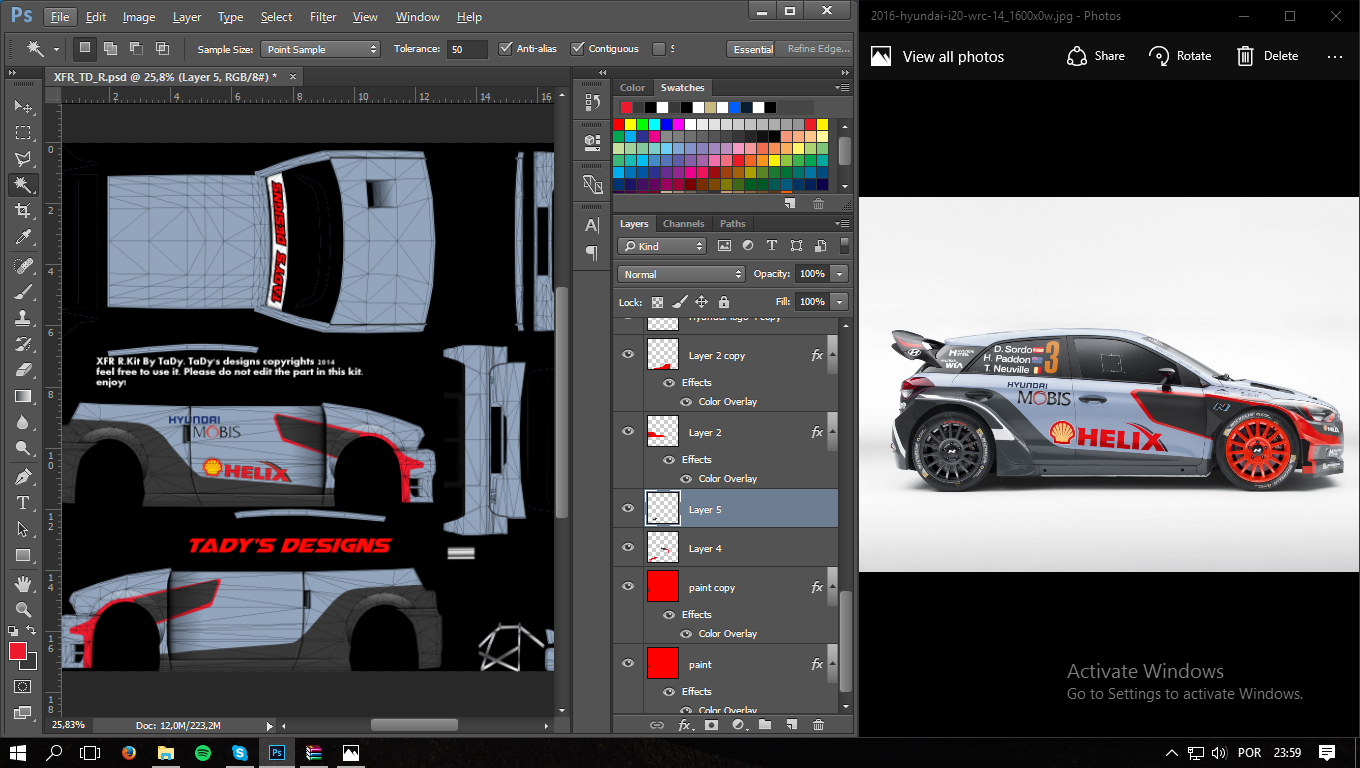1360x768 pixels.
Task: Open the Normal blend mode dropdown
Action: point(681,274)
